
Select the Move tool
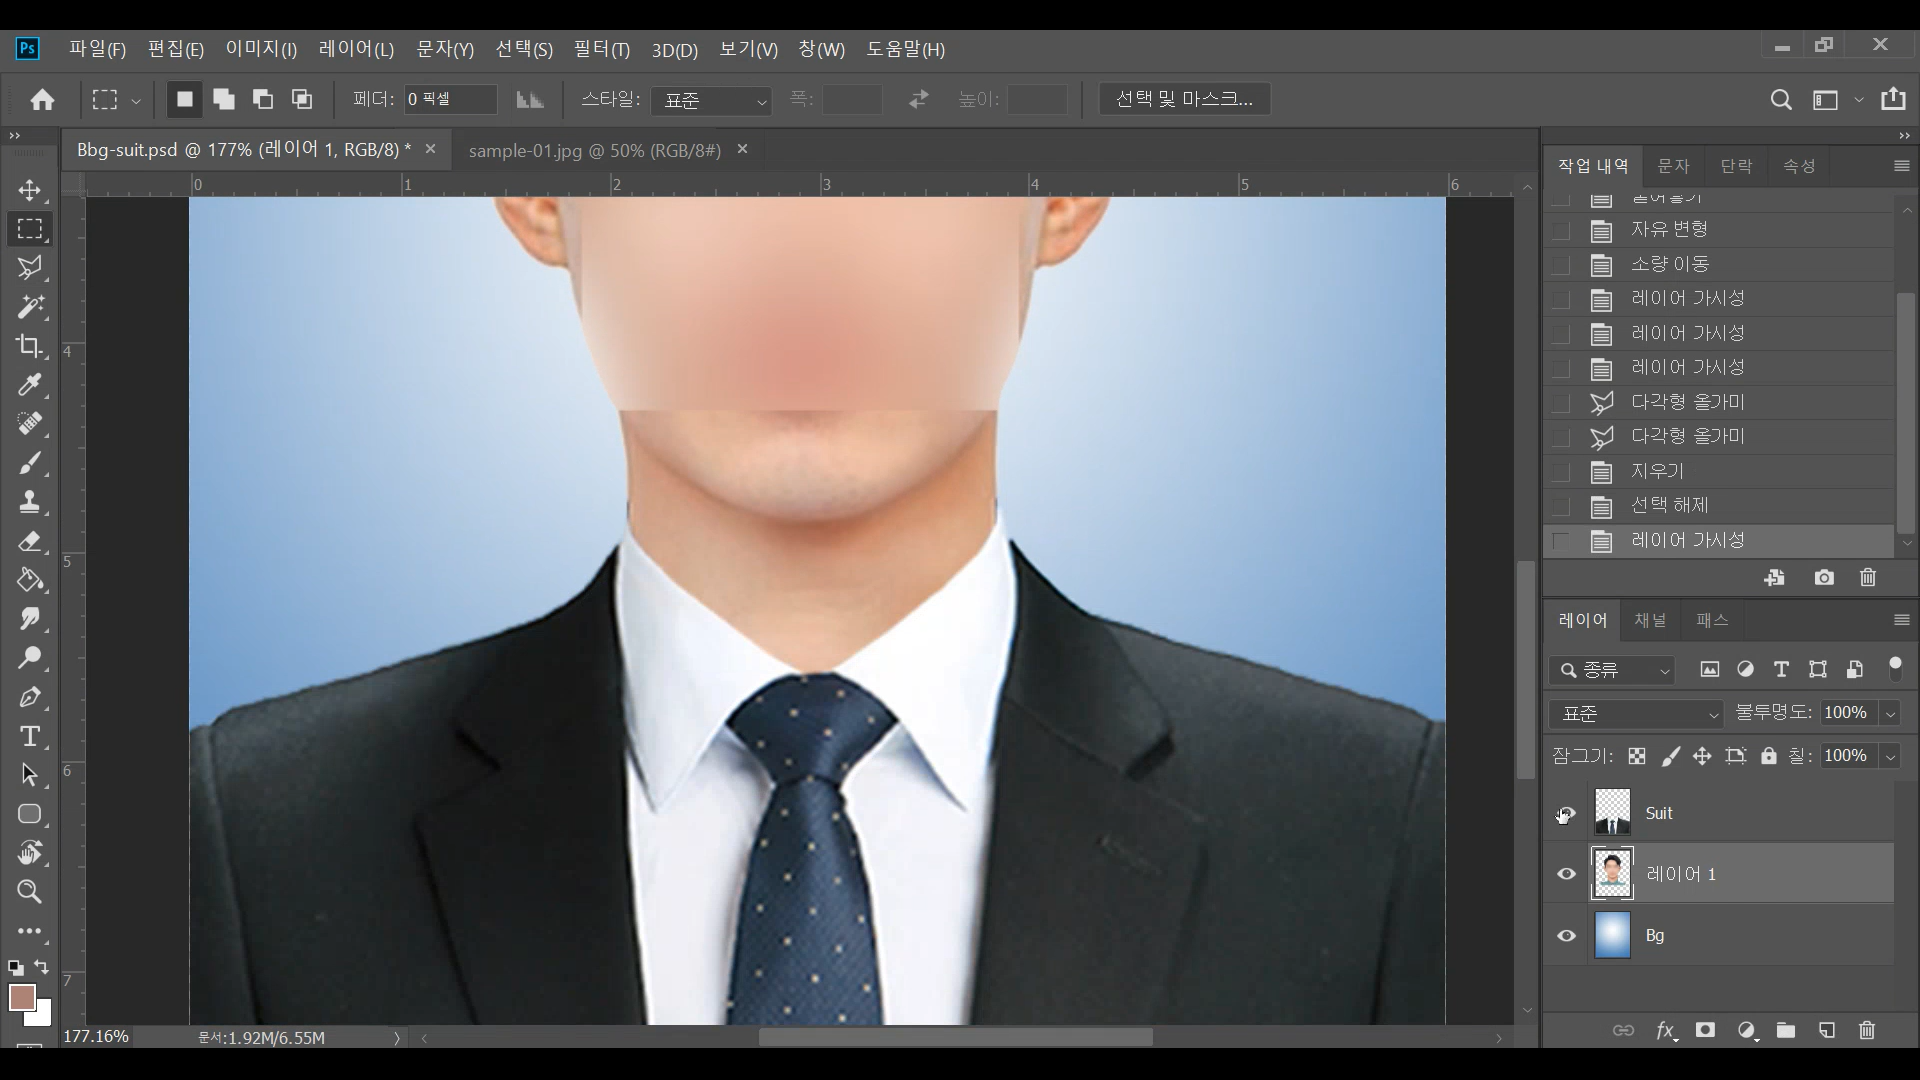point(30,190)
